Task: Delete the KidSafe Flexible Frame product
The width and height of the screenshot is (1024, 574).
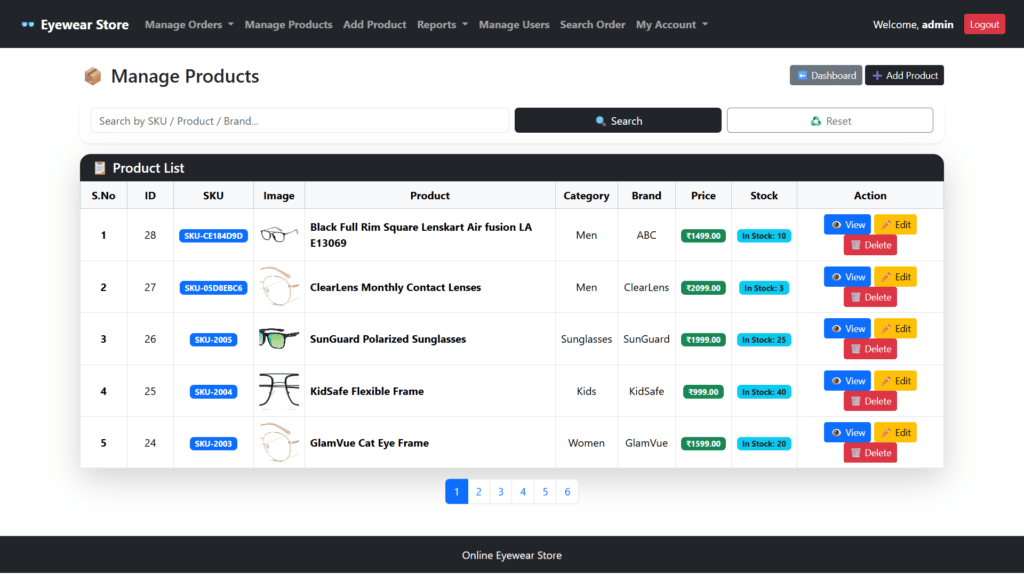Action: [x=870, y=401]
